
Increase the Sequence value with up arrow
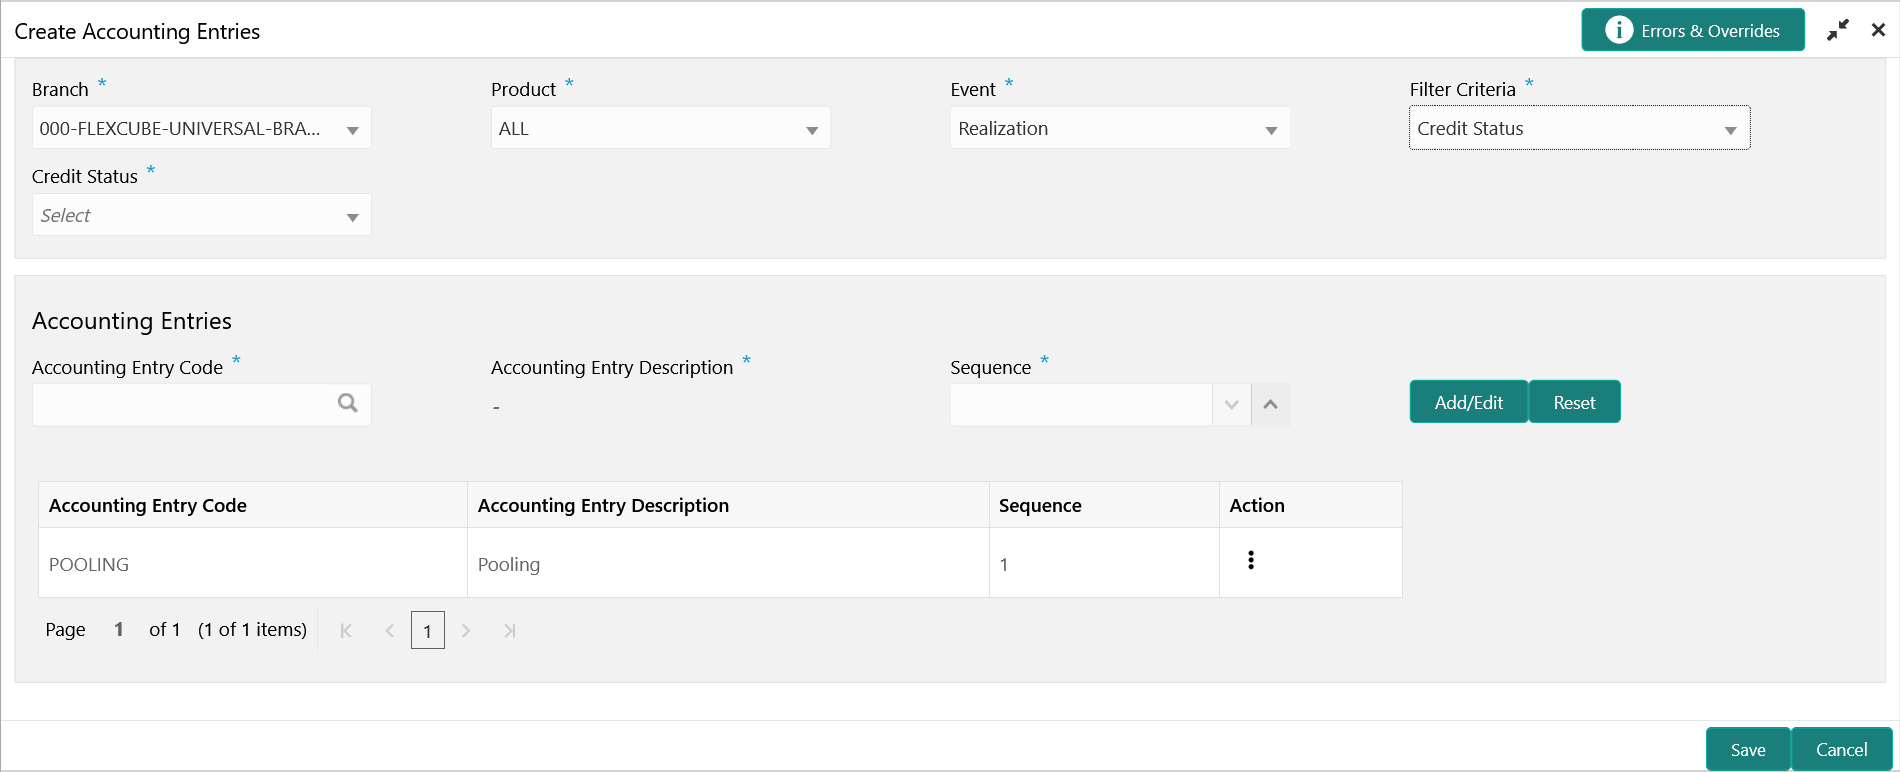(x=1270, y=405)
